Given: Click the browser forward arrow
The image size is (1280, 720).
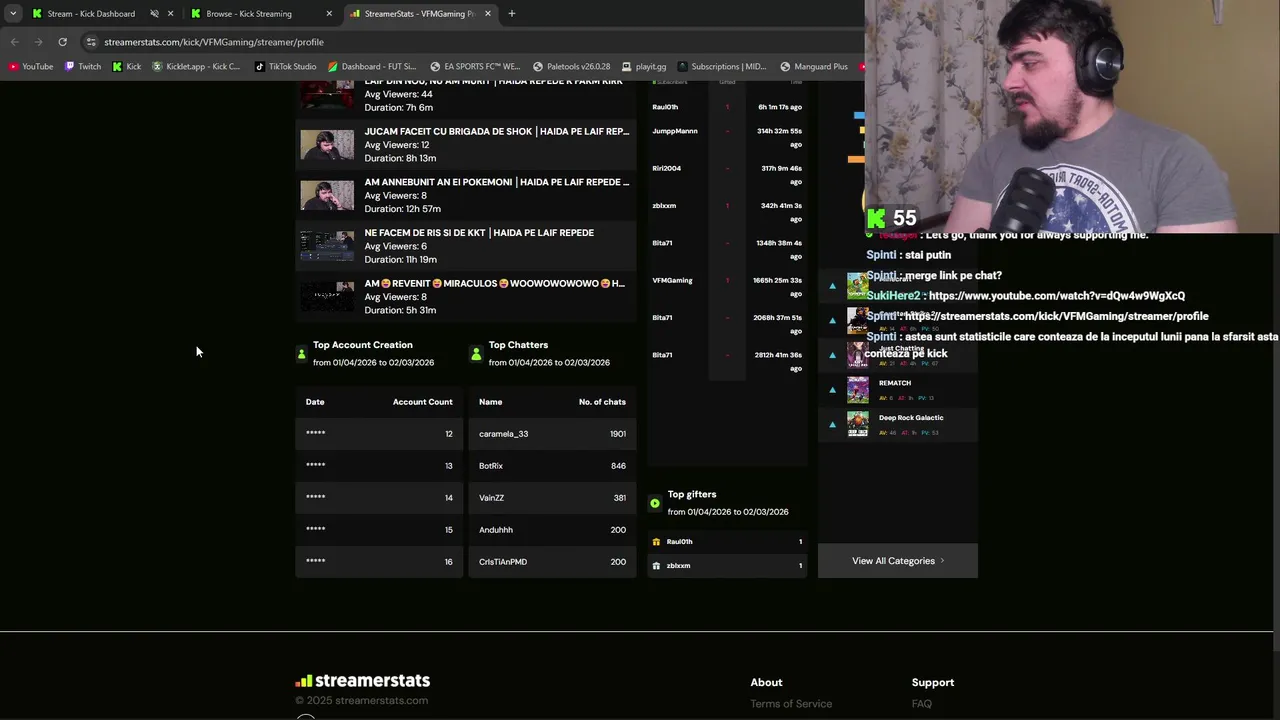Looking at the screenshot, I should tap(38, 42).
